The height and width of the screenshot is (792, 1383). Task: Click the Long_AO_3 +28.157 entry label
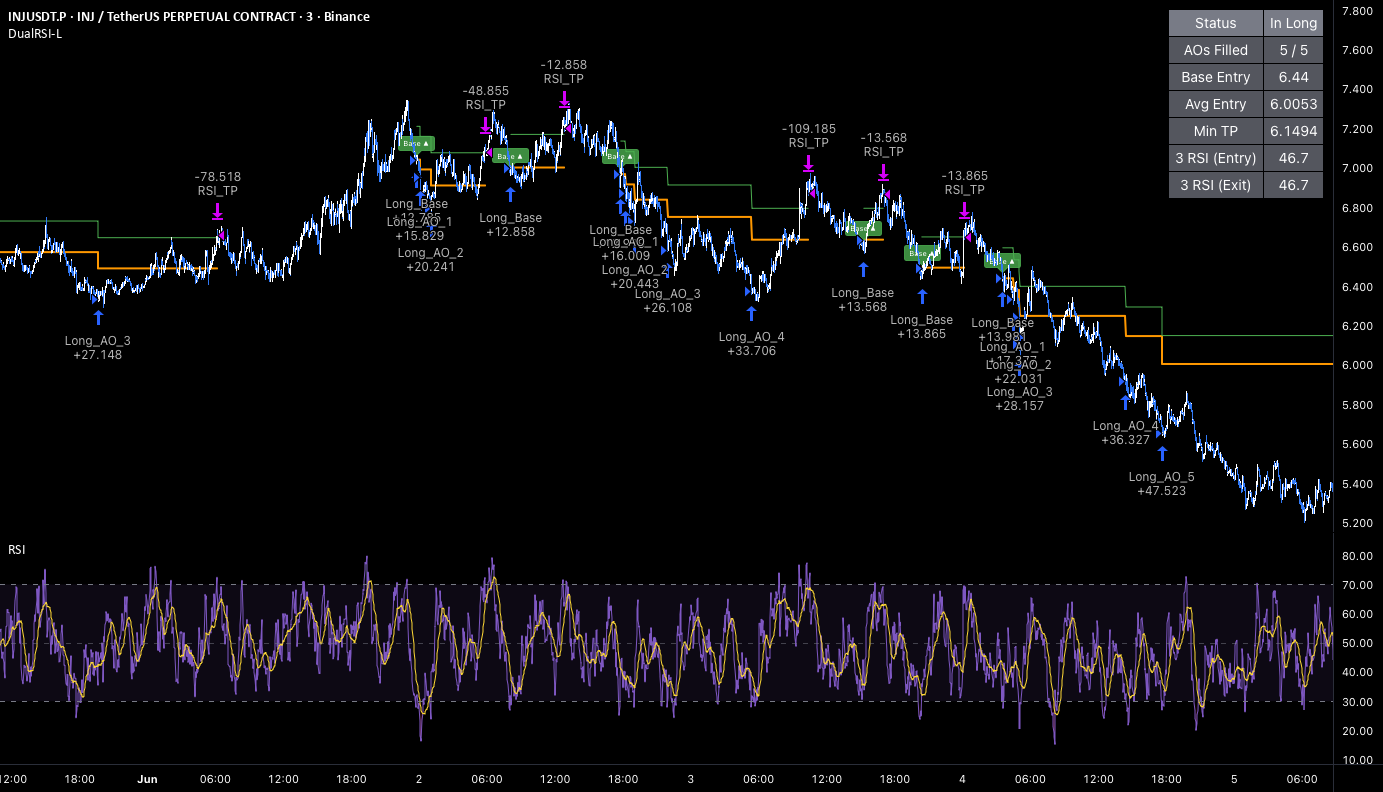1020,399
